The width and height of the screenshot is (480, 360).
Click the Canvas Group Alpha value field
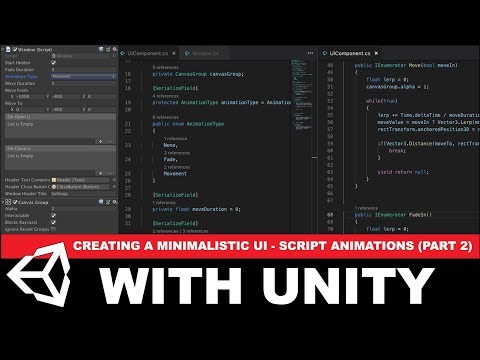pos(83,209)
